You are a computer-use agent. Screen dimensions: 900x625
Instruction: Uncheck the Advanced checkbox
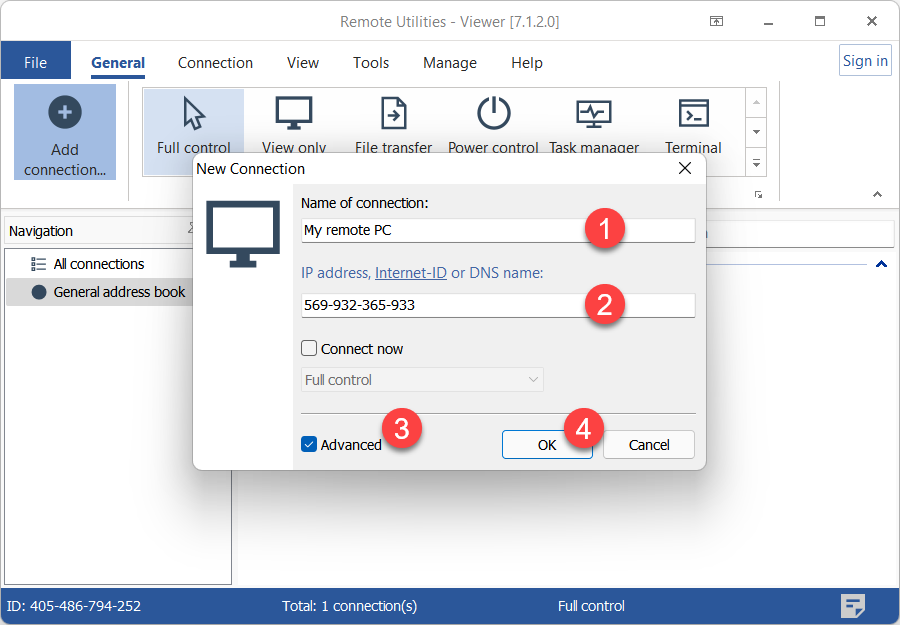310,444
